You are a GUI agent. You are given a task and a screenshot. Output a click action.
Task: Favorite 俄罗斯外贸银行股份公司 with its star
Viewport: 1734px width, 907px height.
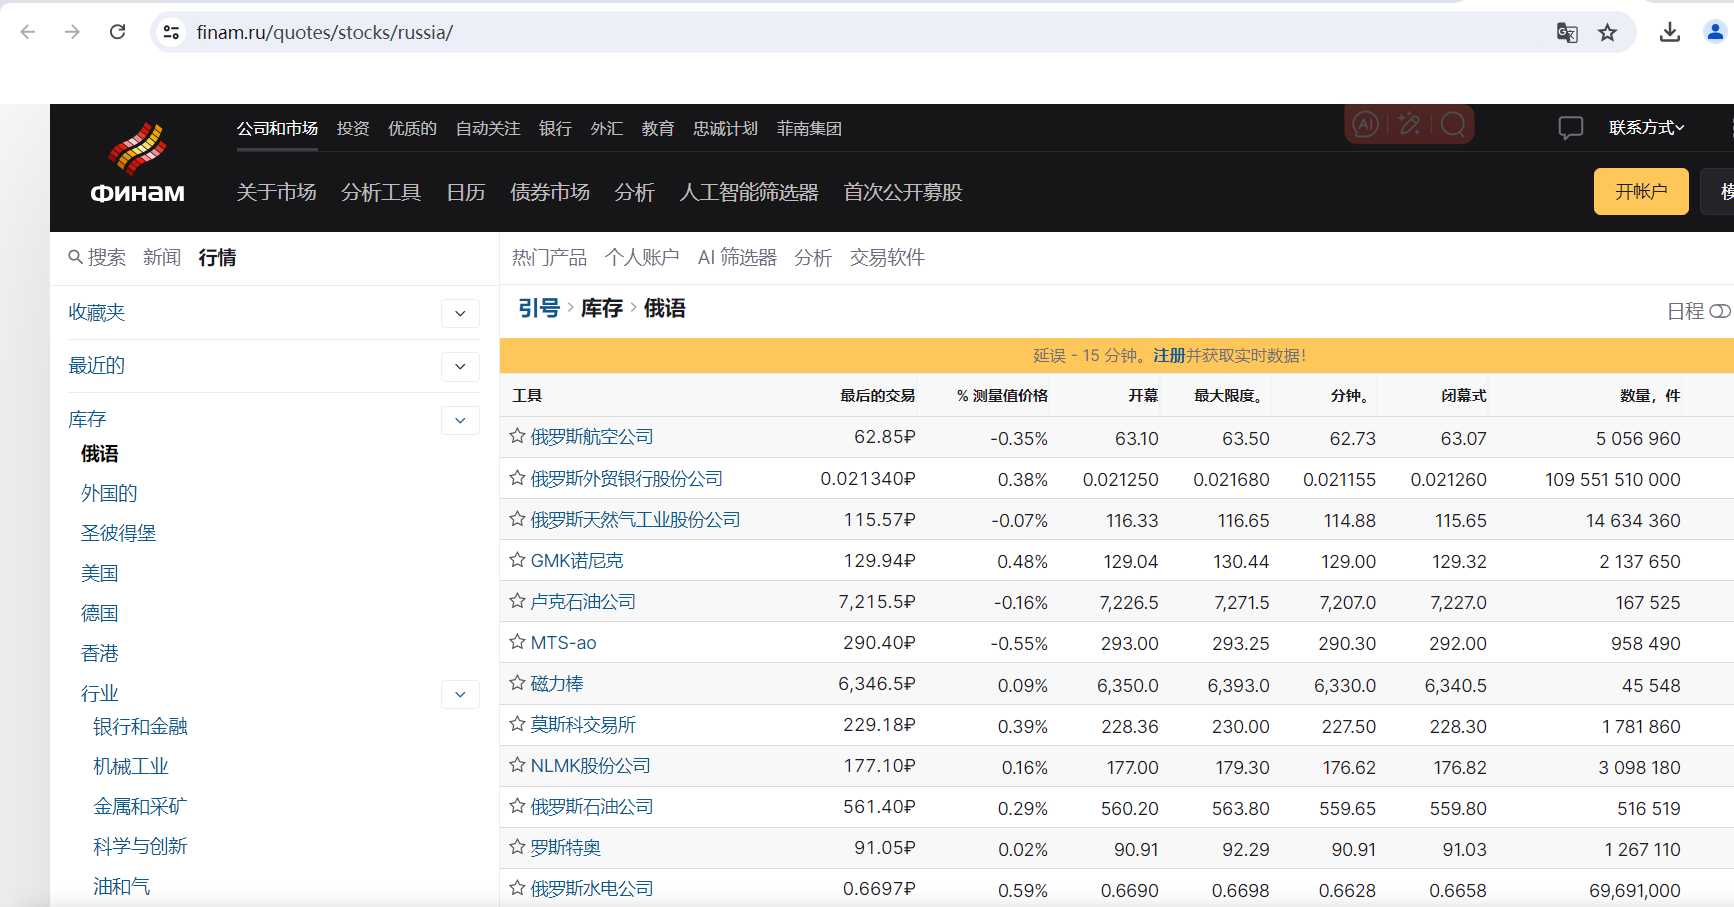click(x=517, y=478)
